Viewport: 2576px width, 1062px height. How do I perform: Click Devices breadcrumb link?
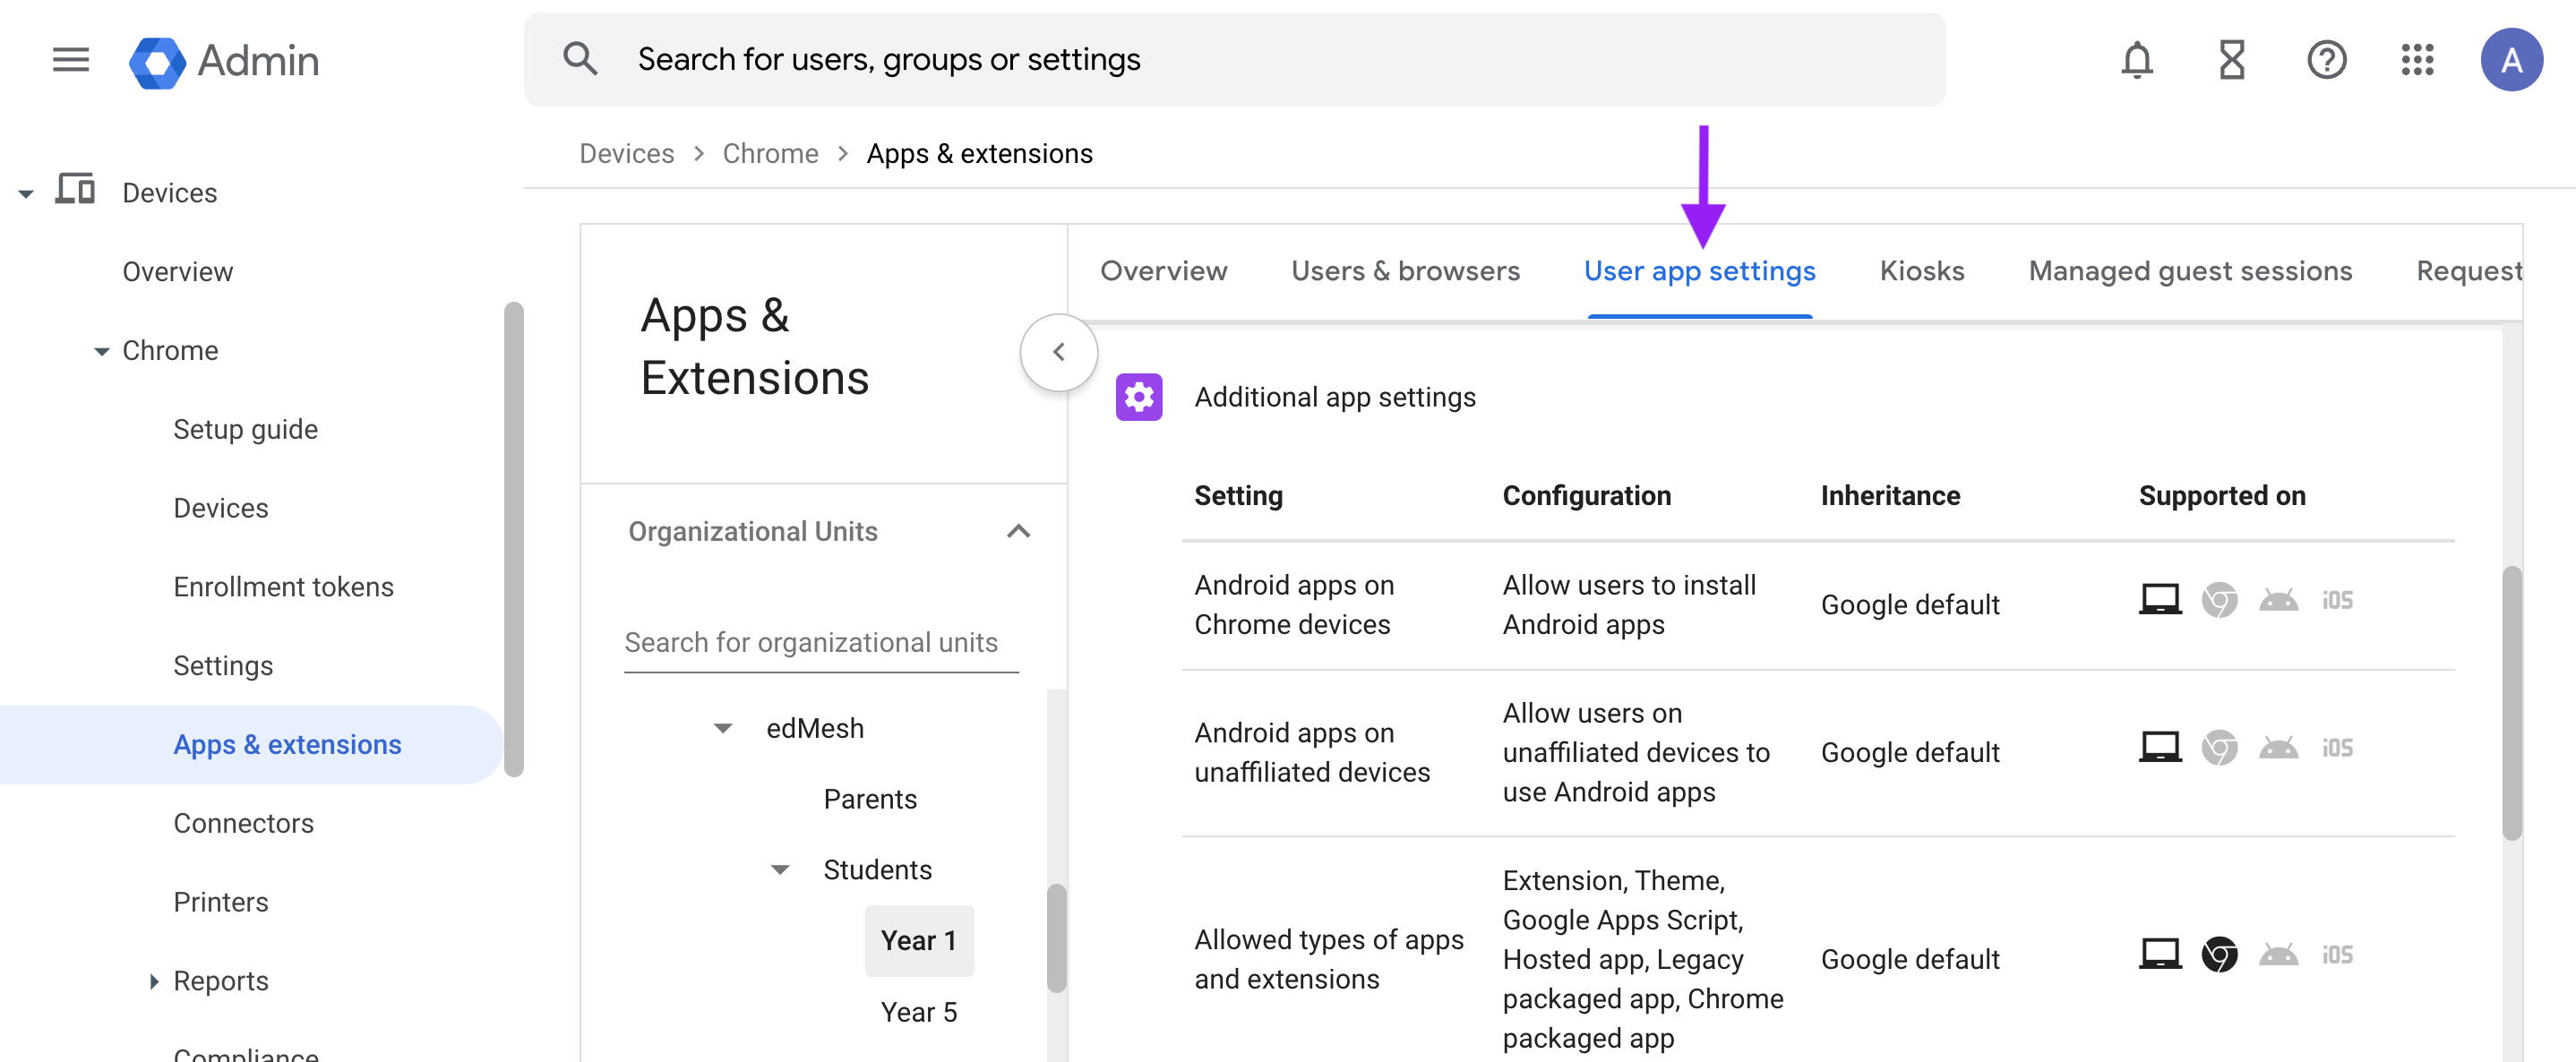pos(627,154)
